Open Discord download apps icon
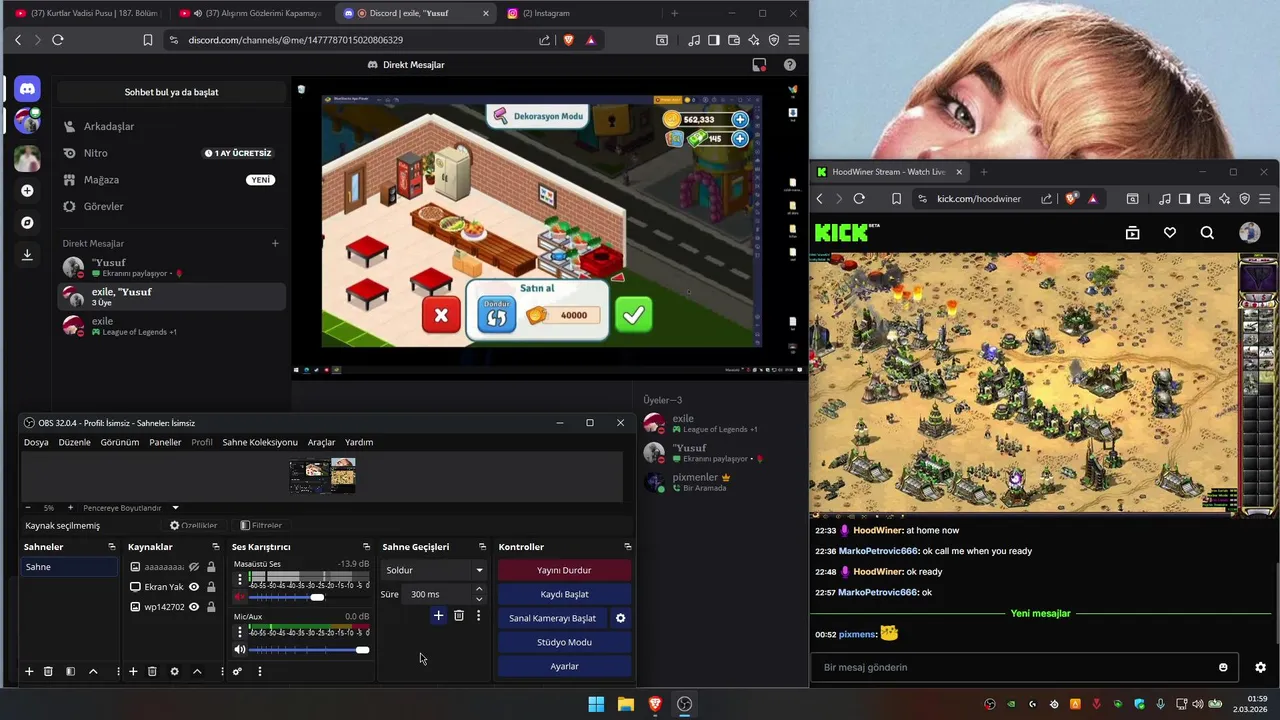The image size is (1280, 720). (x=27, y=254)
